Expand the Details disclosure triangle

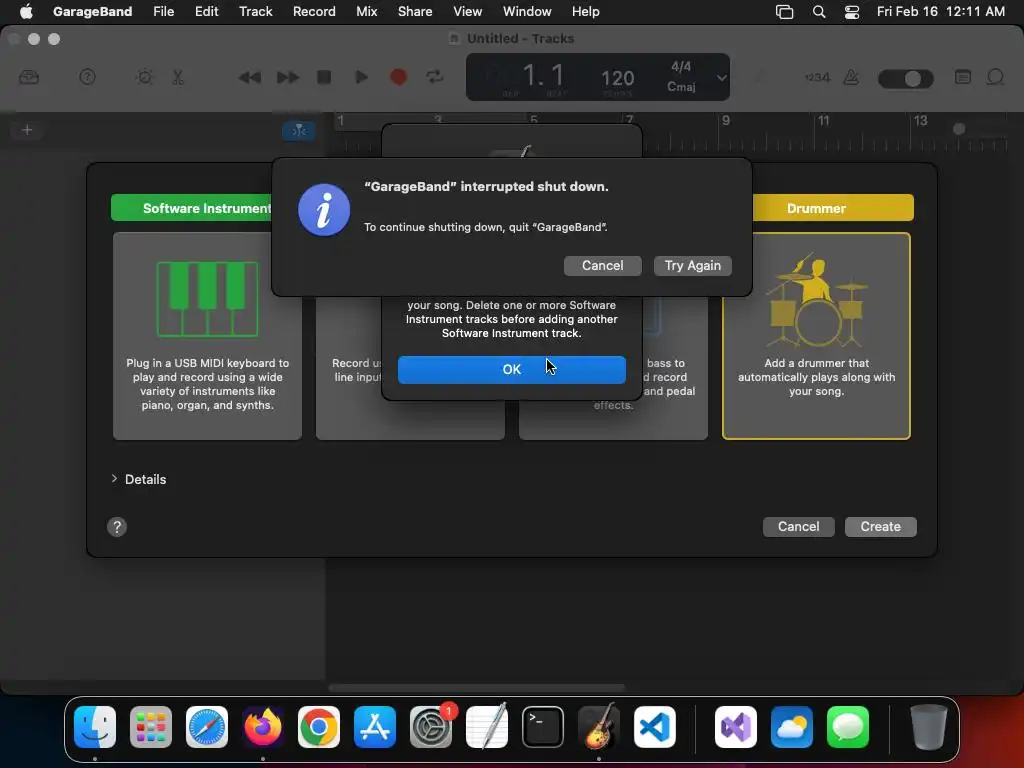tap(114, 479)
